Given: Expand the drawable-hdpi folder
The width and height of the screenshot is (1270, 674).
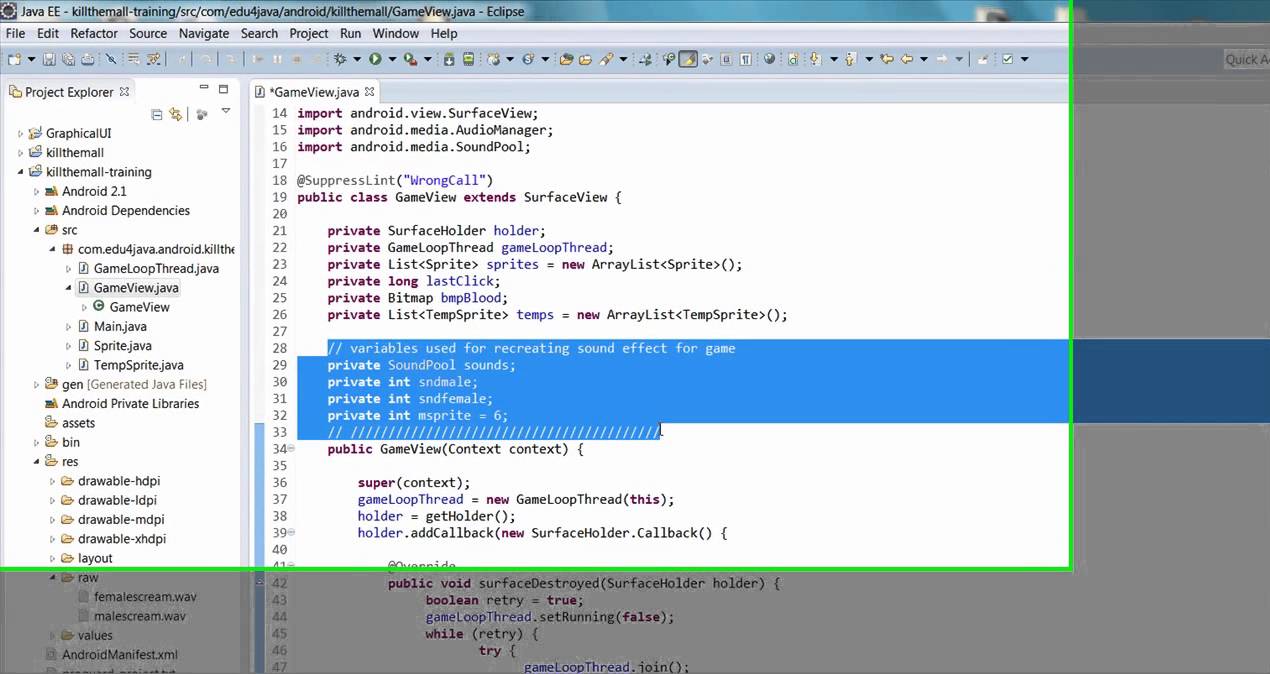Looking at the screenshot, I should click(53, 481).
